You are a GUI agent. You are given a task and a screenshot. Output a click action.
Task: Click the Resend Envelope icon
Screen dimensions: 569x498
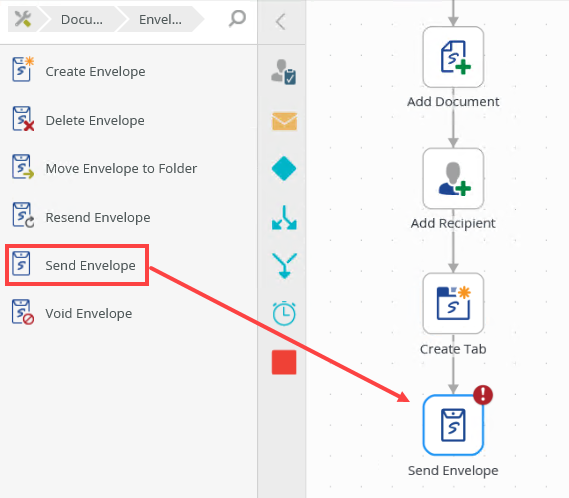click(x=22, y=215)
